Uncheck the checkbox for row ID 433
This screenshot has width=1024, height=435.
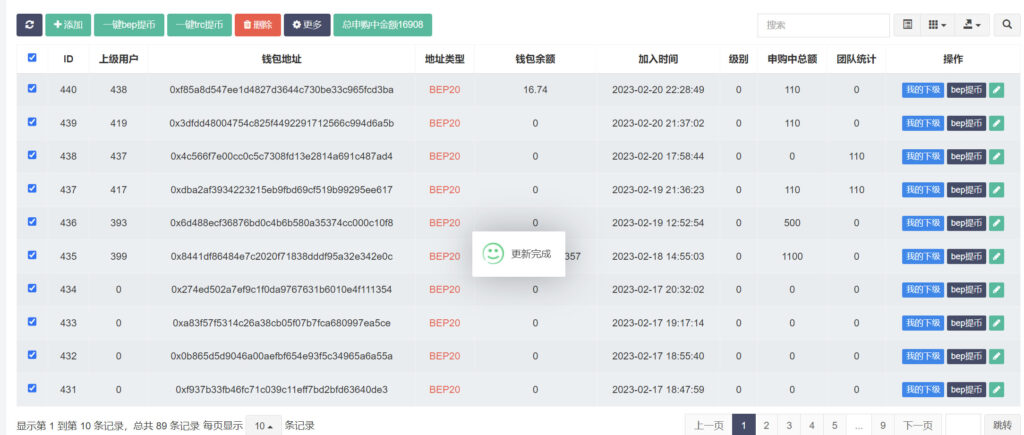(32, 321)
